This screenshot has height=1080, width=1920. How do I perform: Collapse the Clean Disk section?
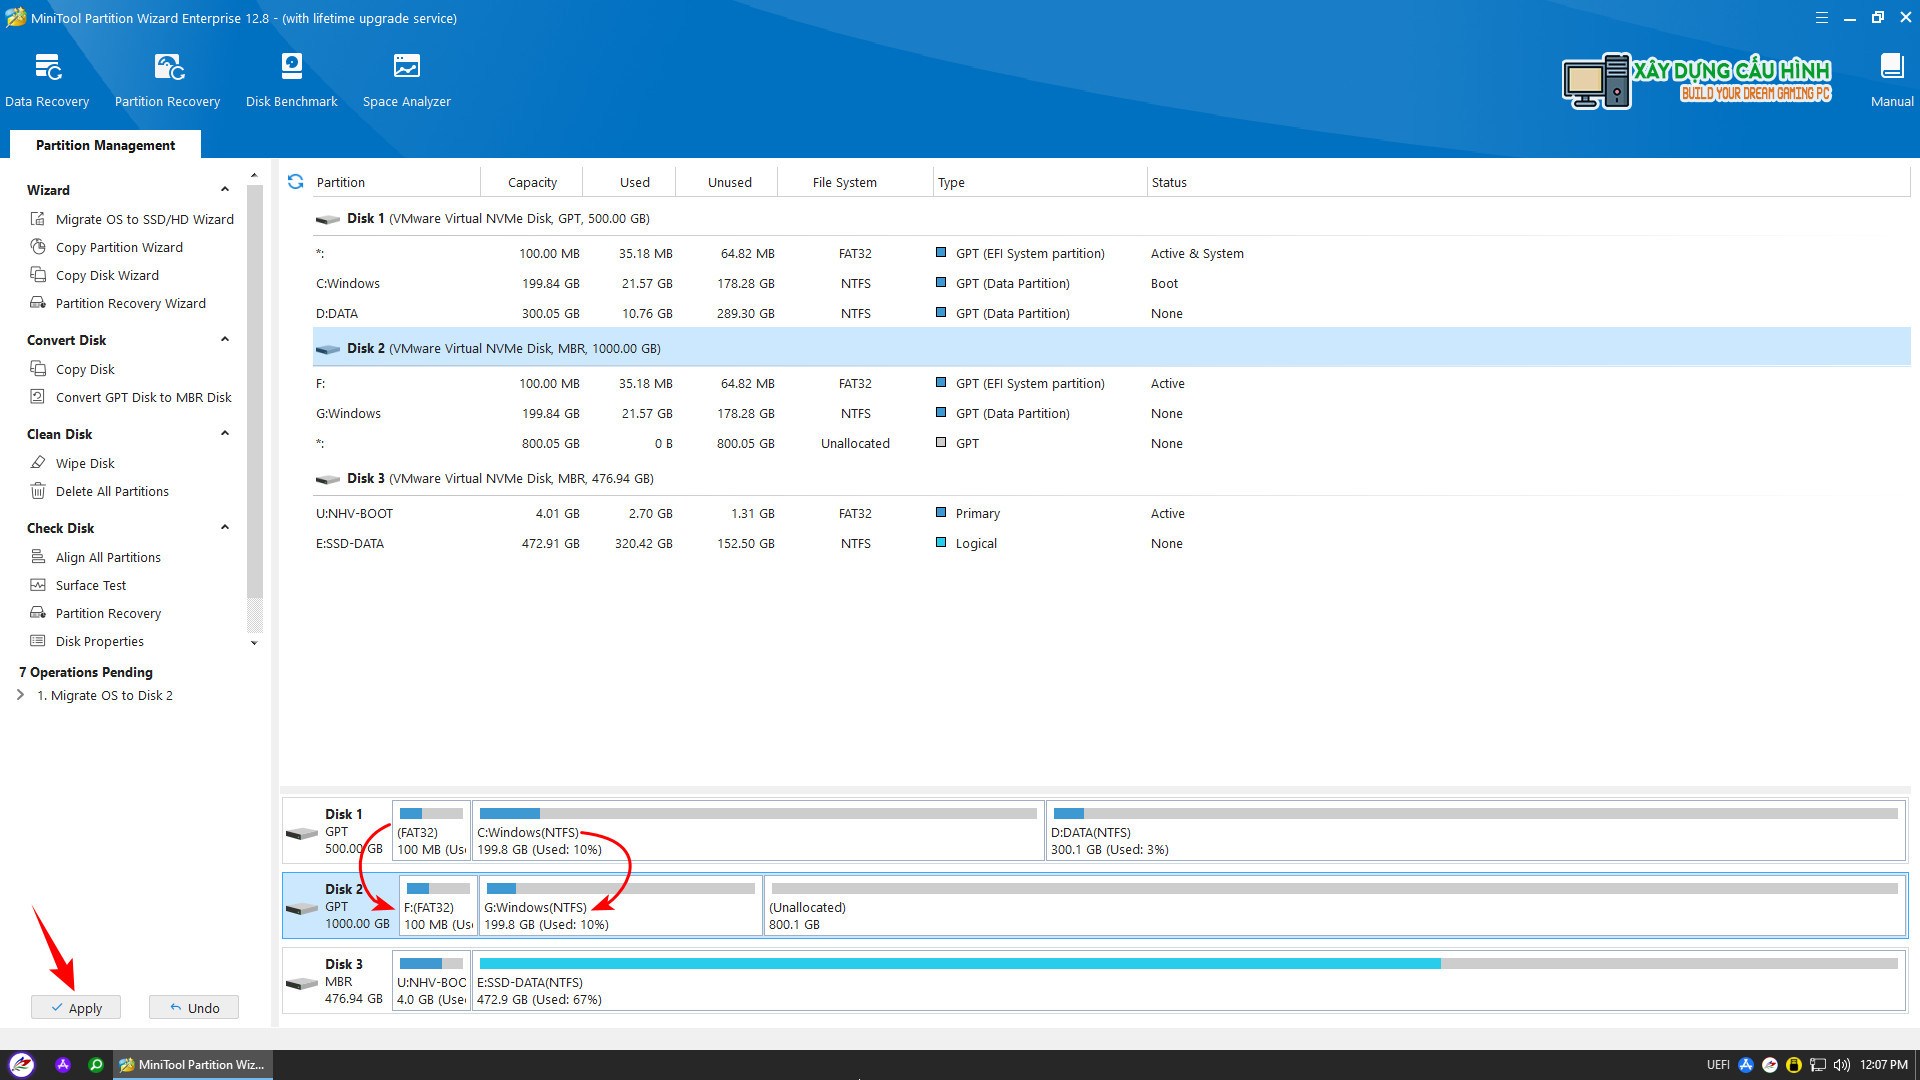[225, 434]
